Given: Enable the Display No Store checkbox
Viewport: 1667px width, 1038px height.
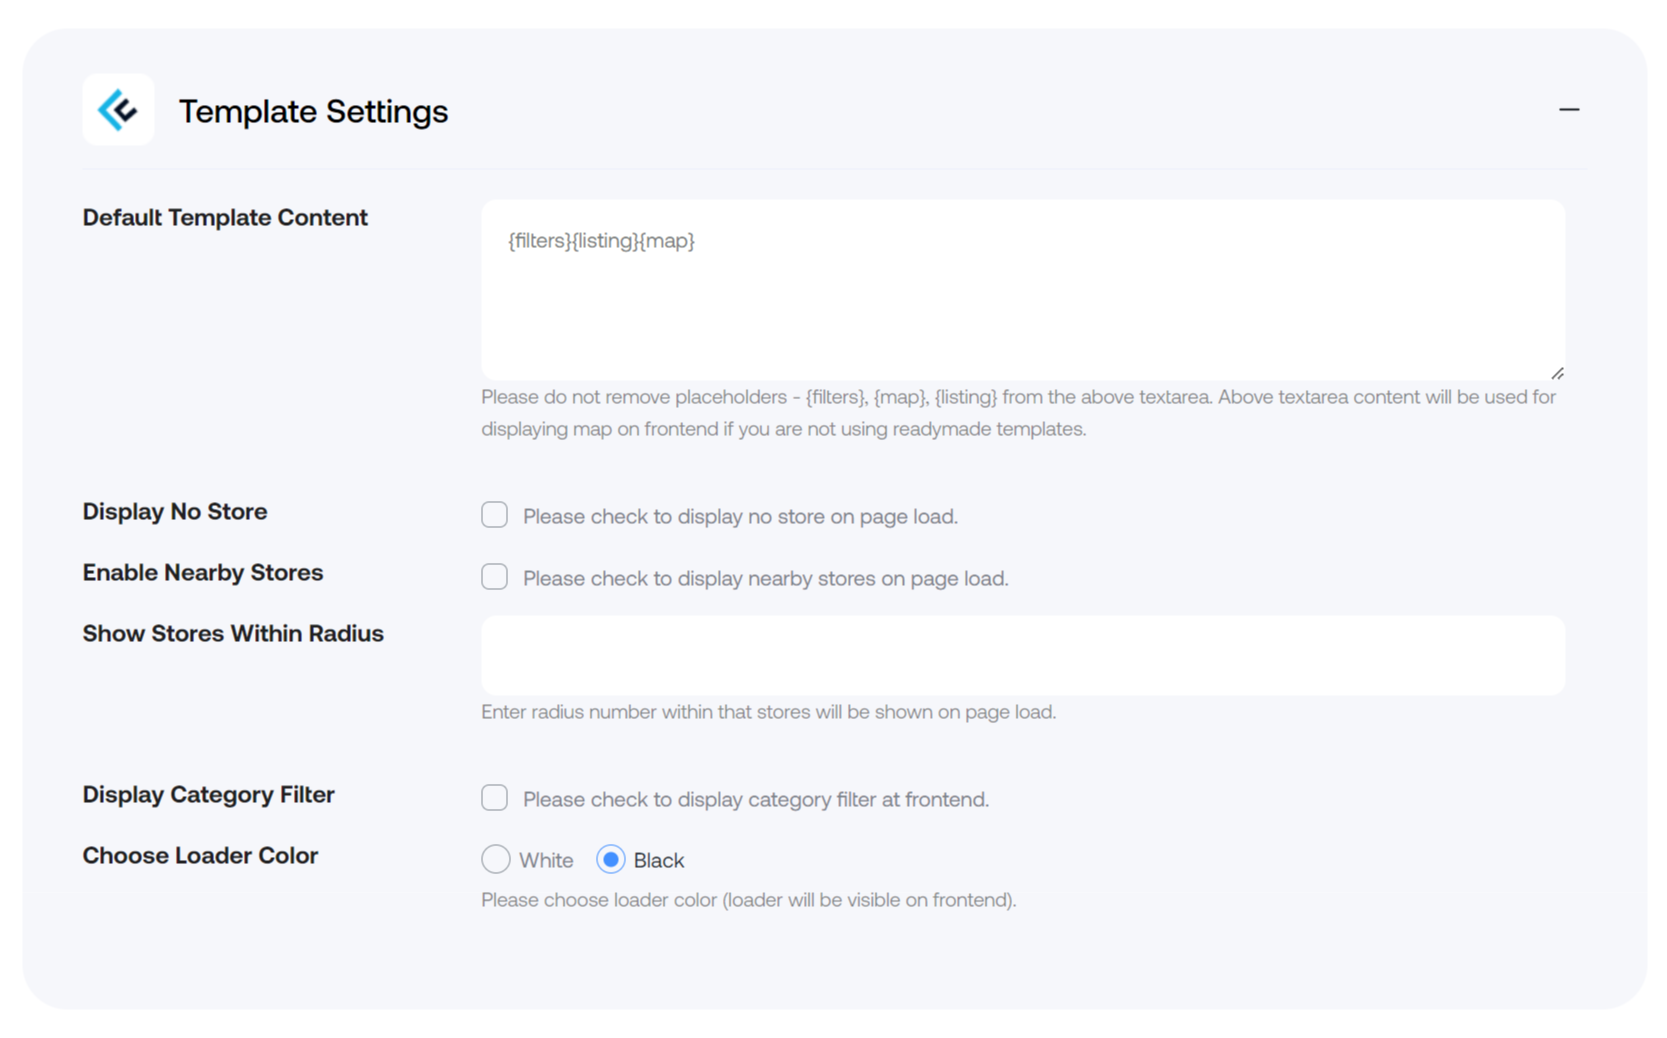Looking at the screenshot, I should point(495,515).
